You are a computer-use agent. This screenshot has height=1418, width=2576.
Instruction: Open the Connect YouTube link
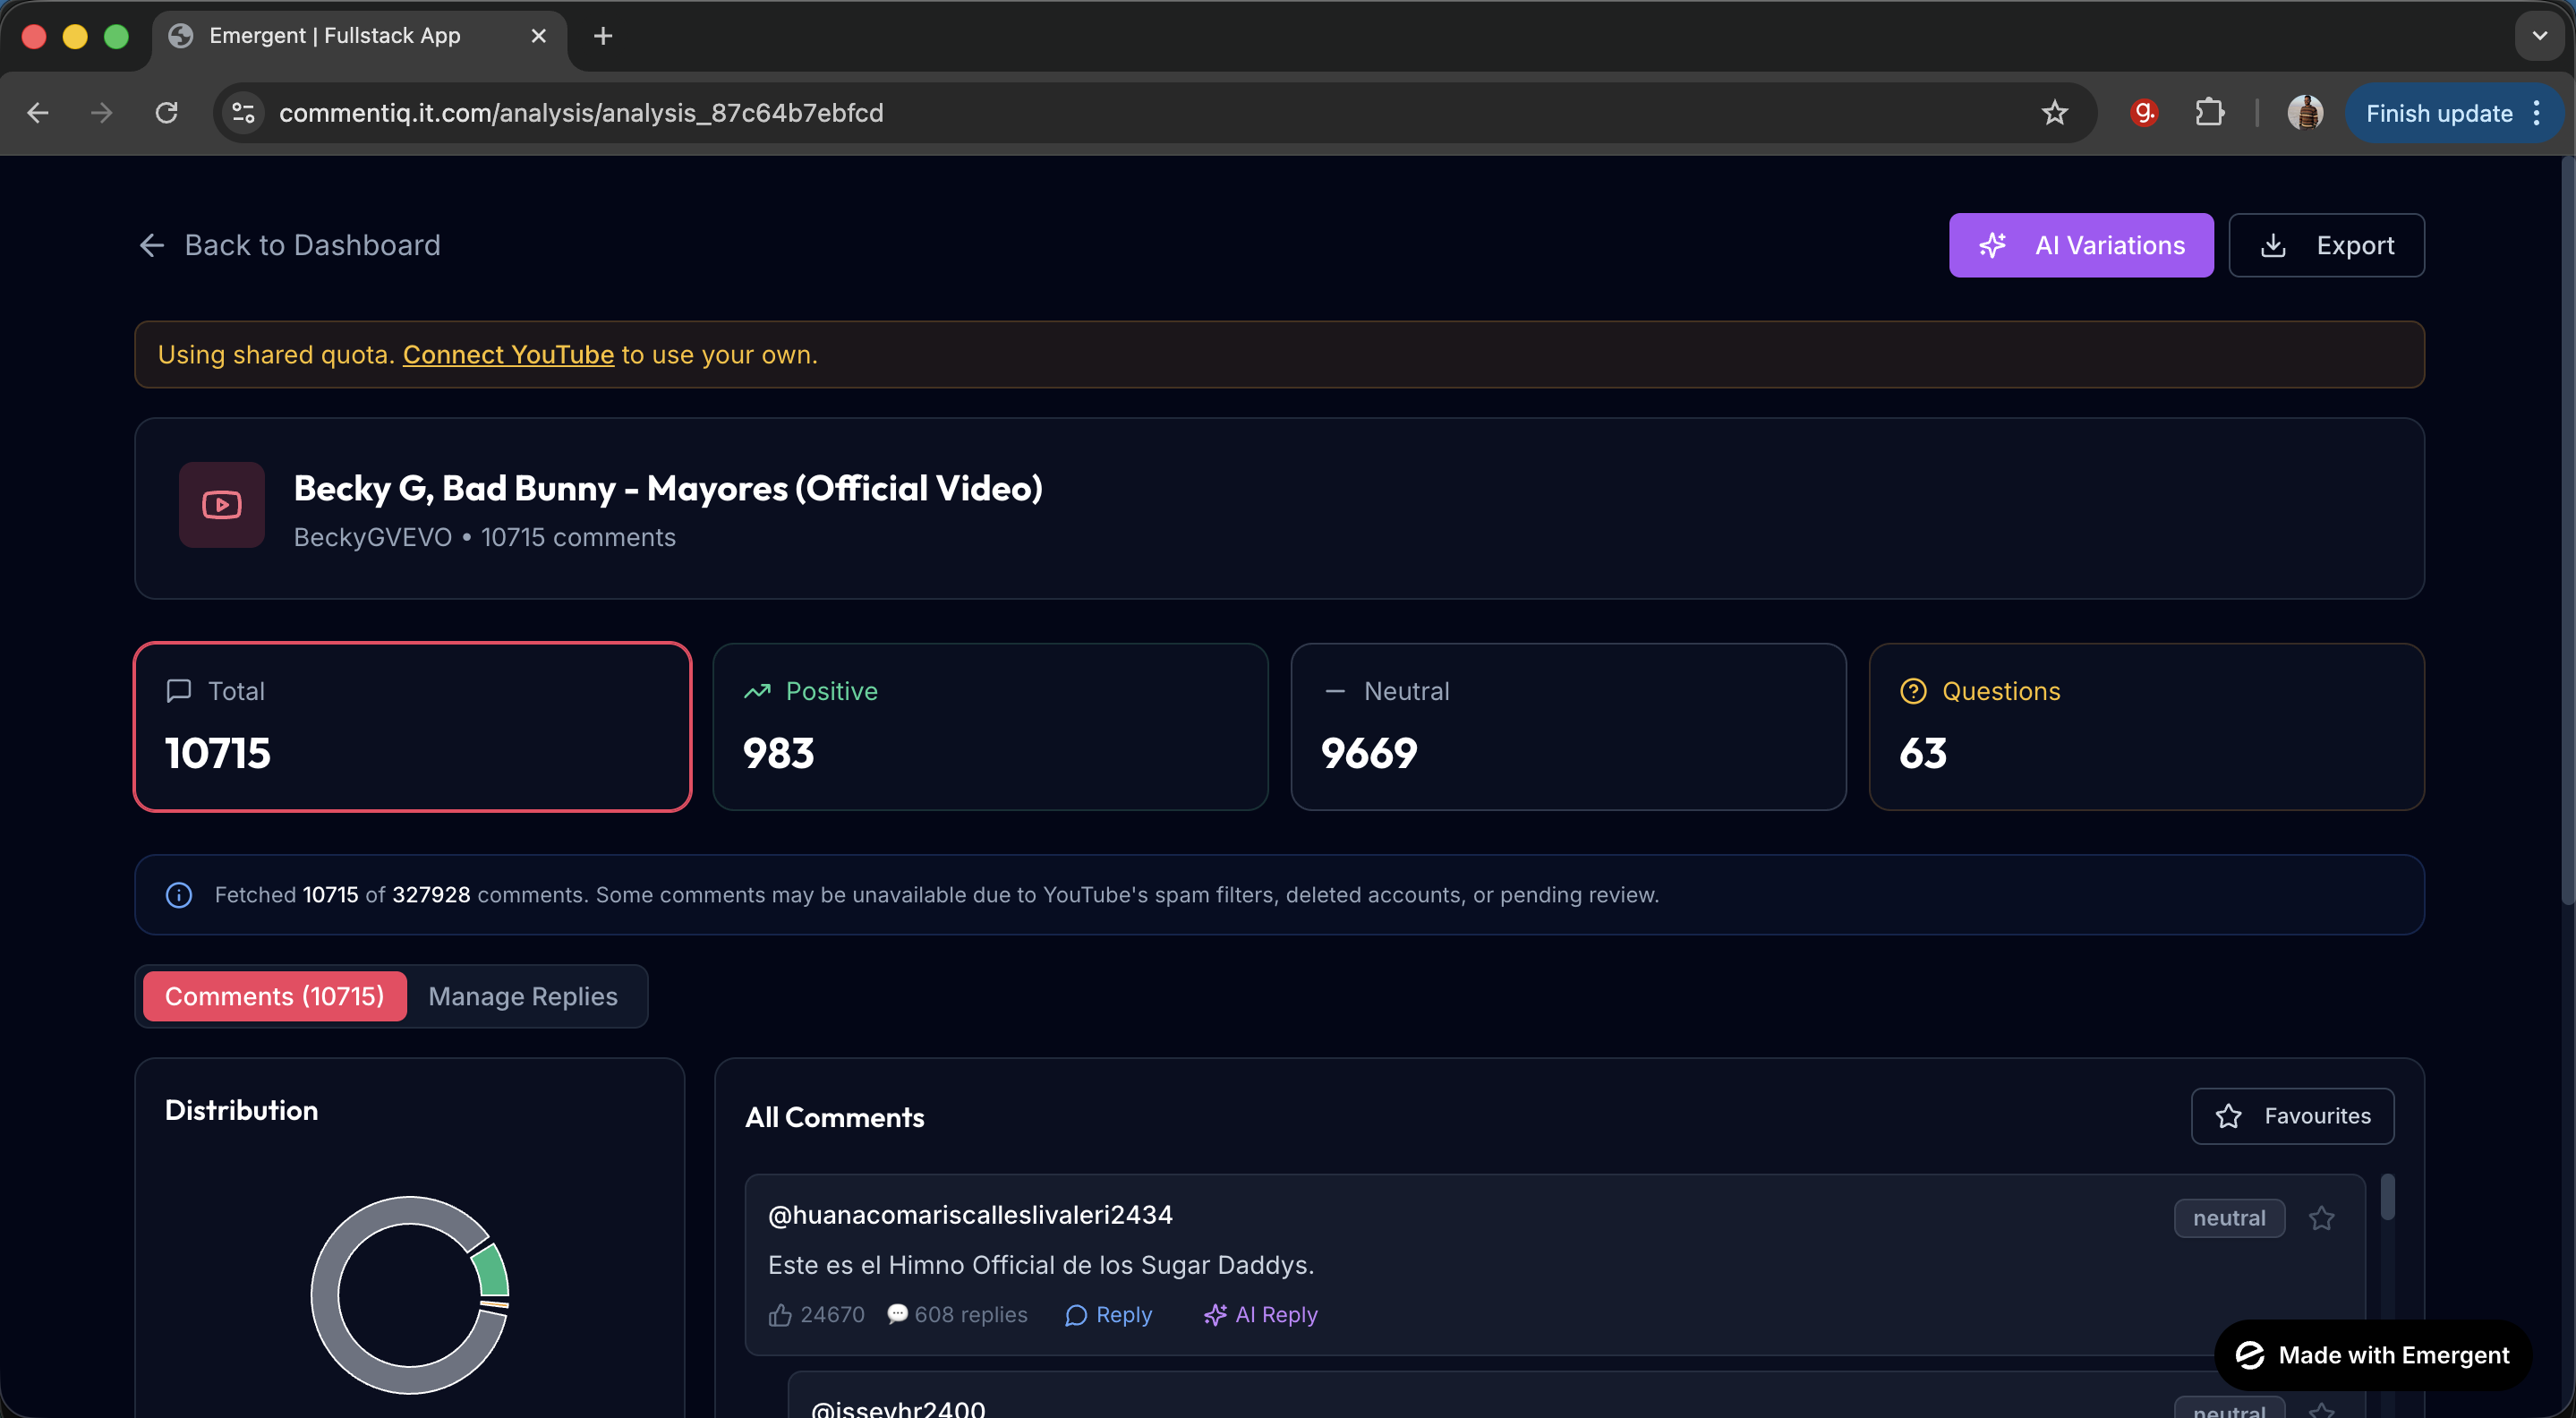[x=508, y=354]
